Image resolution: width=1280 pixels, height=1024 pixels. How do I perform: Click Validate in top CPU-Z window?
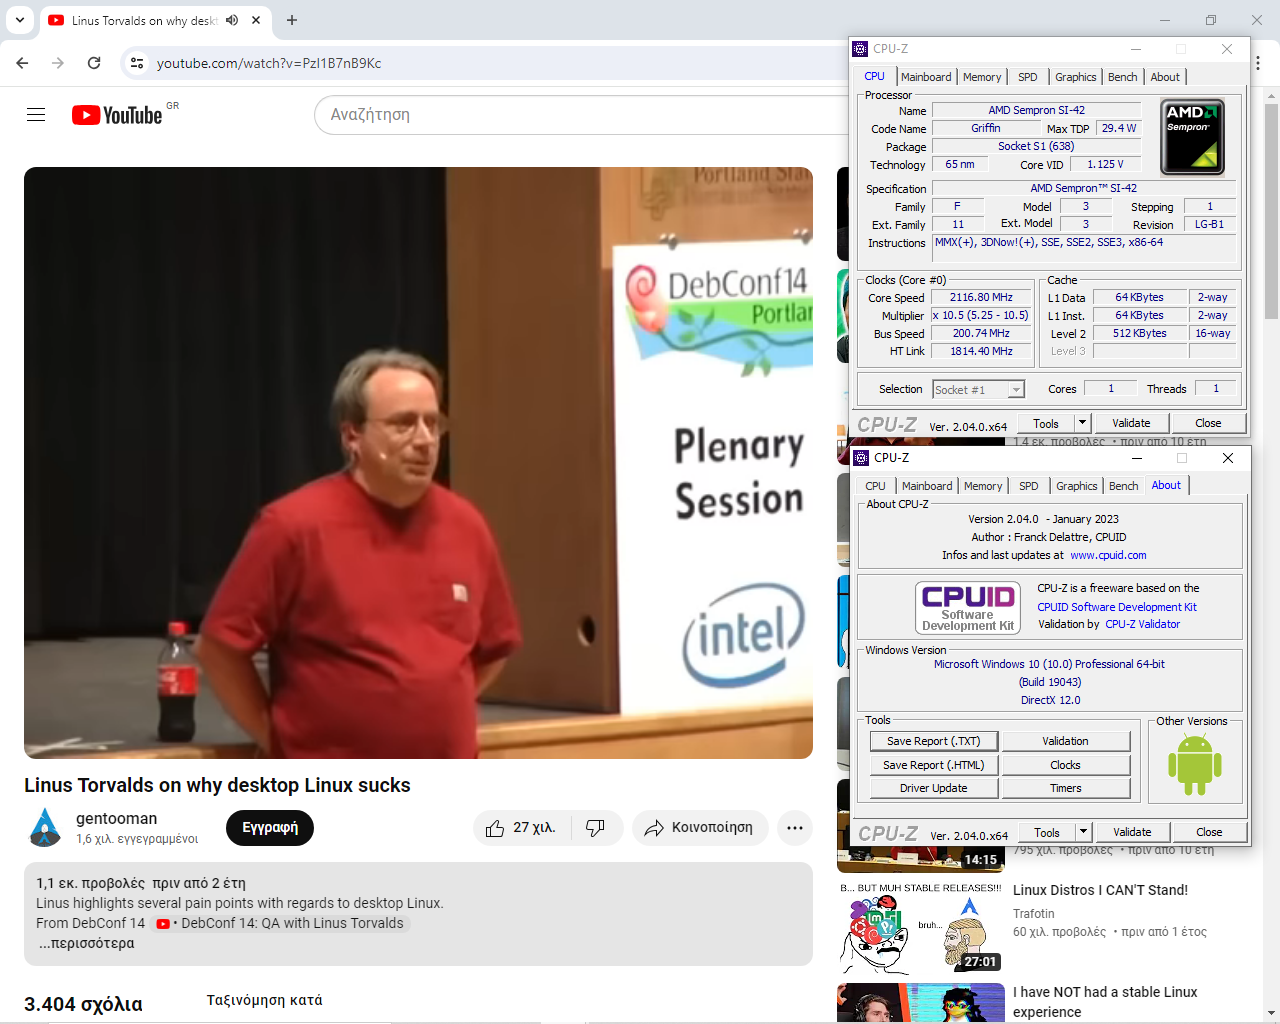(1131, 423)
